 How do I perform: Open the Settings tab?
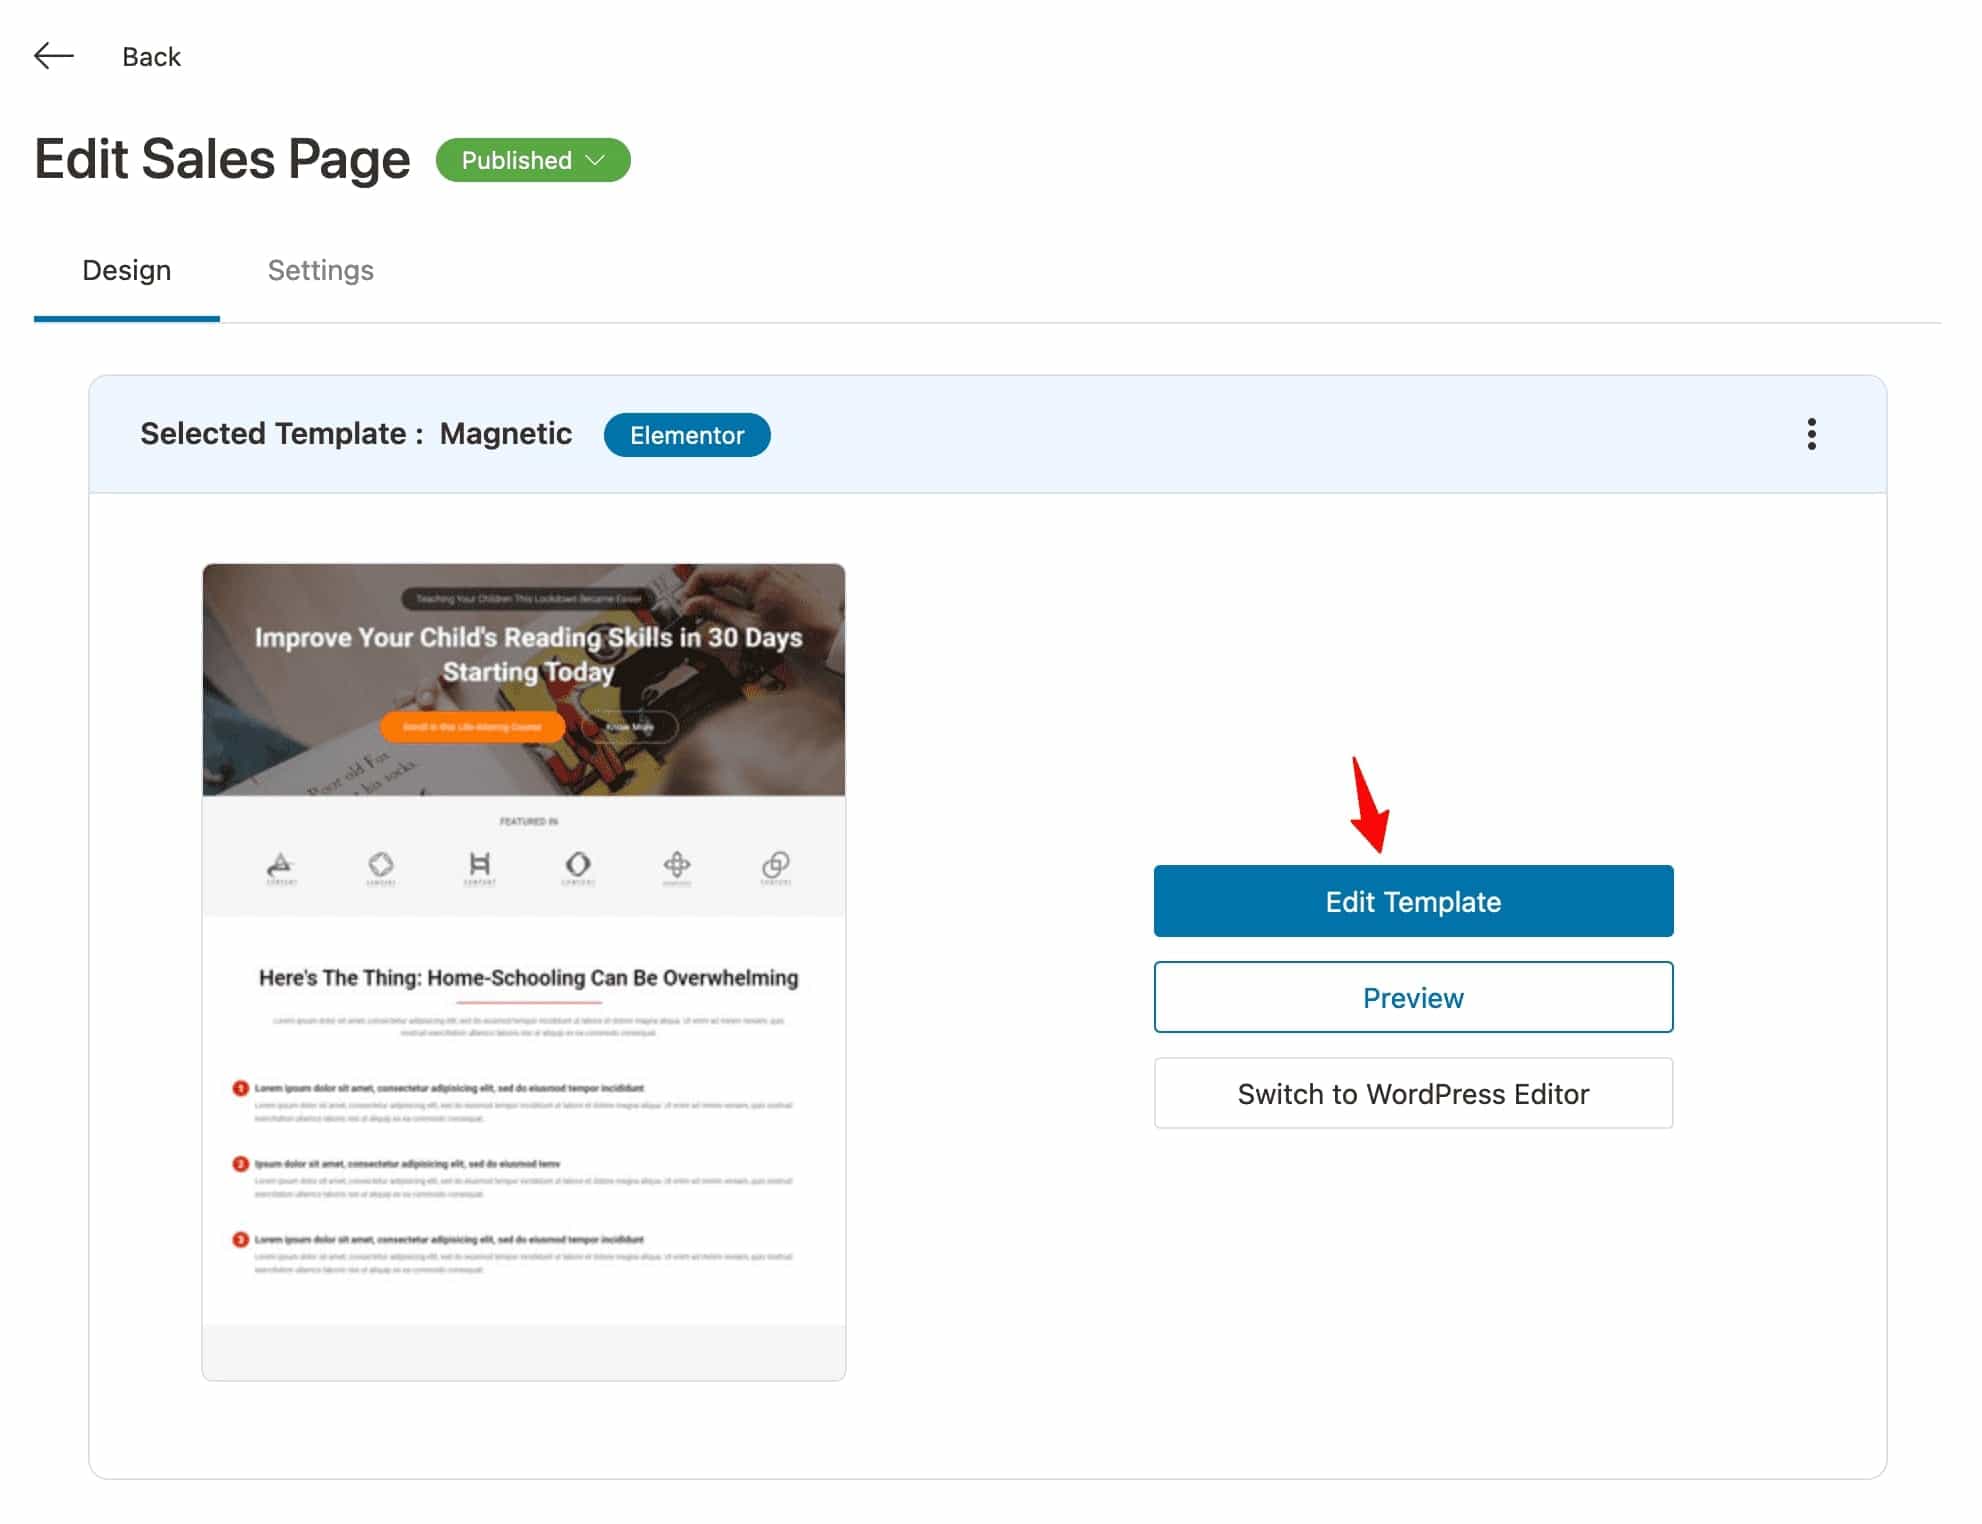pyautogui.click(x=320, y=270)
